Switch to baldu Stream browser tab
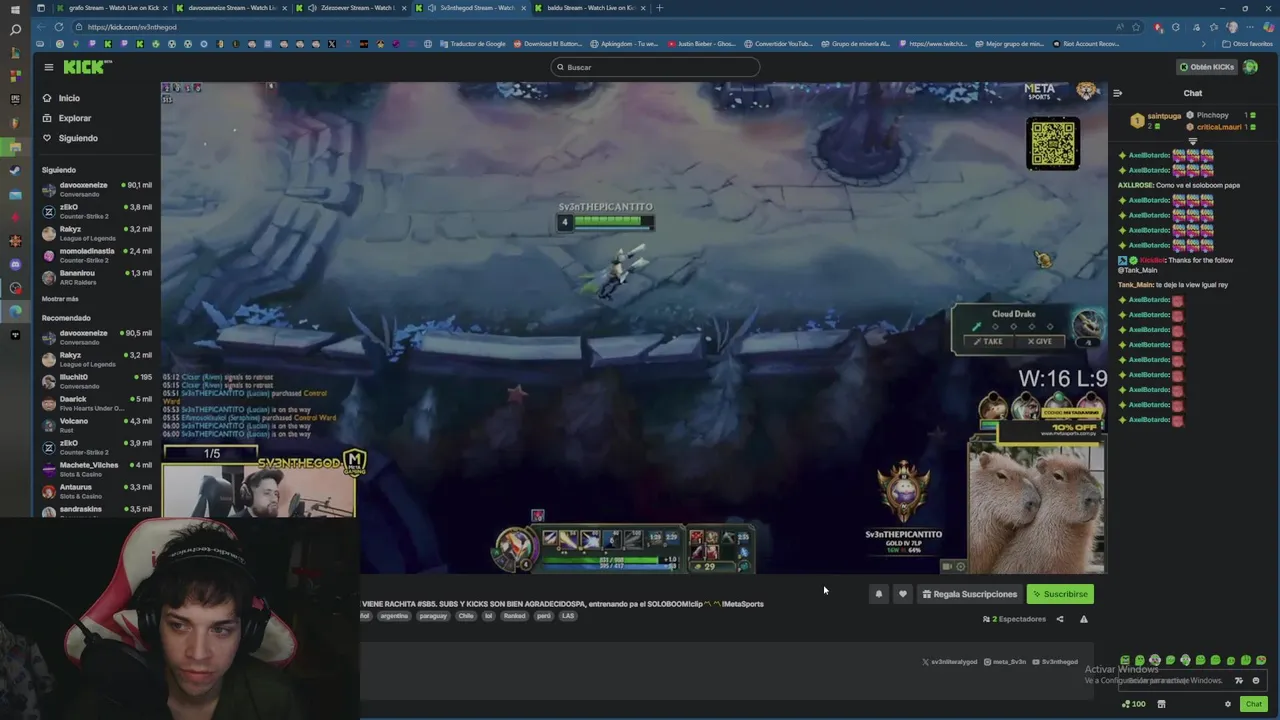This screenshot has width=1280, height=720. tap(591, 8)
